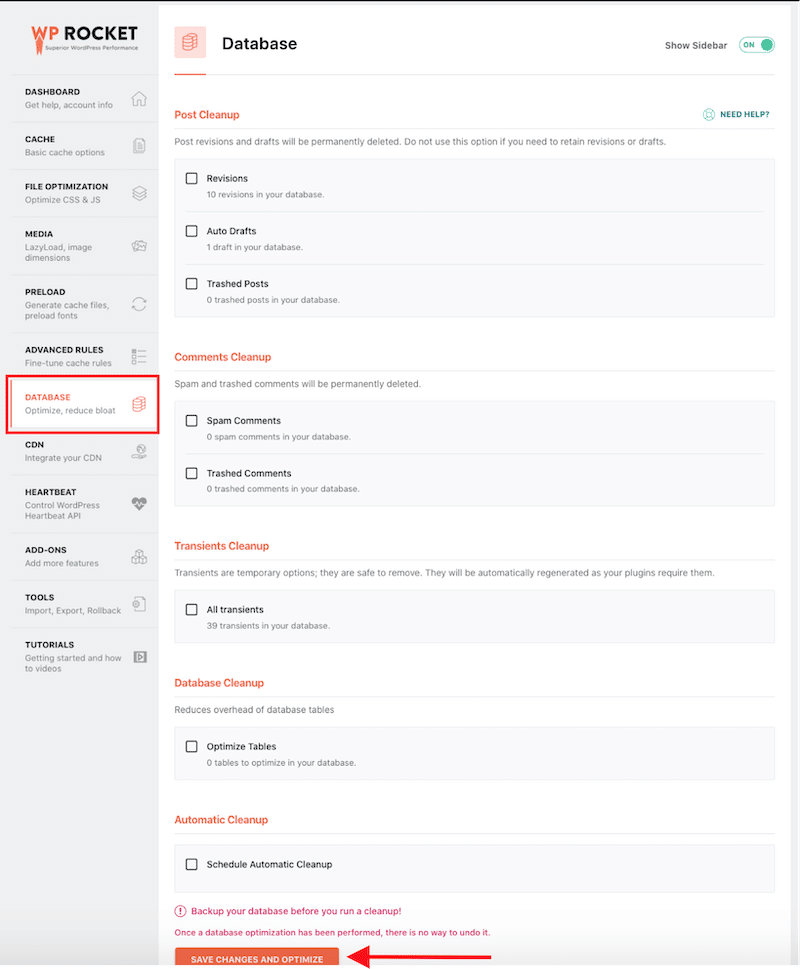This screenshot has width=800, height=969.
Task: Check the Spam Comments option
Action: coord(191,420)
